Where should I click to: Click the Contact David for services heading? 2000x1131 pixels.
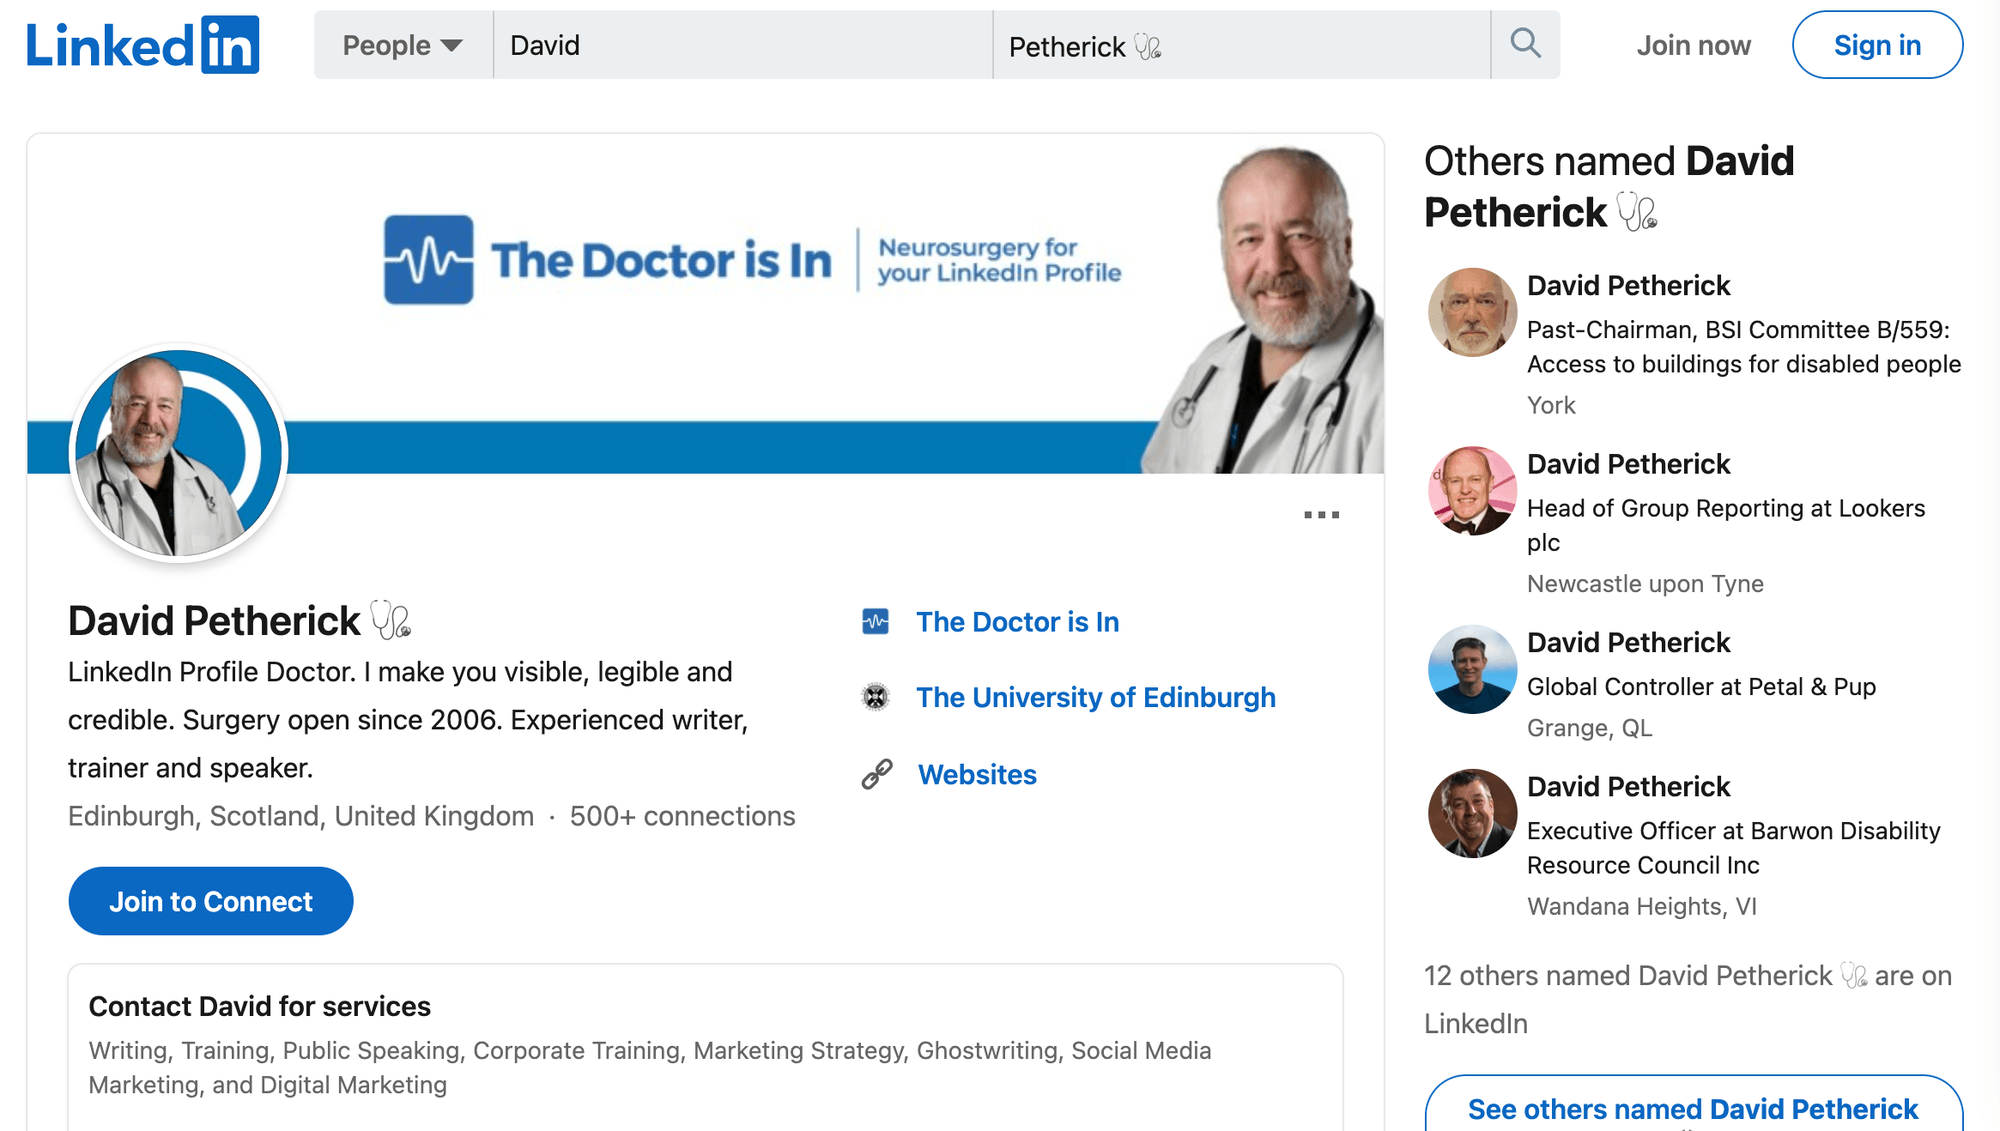click(x=260, y=1006)
